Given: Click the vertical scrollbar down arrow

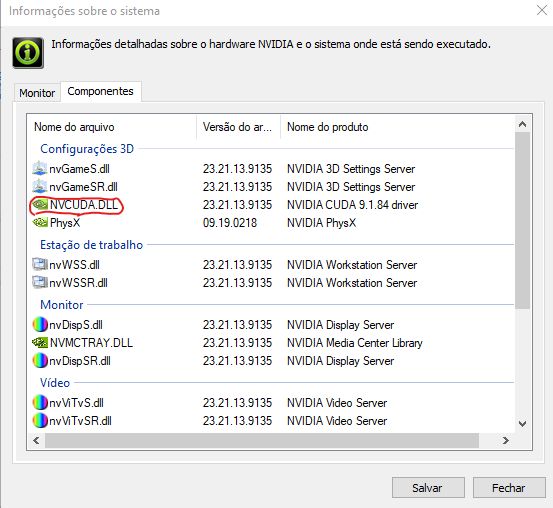Looking at the screenshot, I should point(523,423).
